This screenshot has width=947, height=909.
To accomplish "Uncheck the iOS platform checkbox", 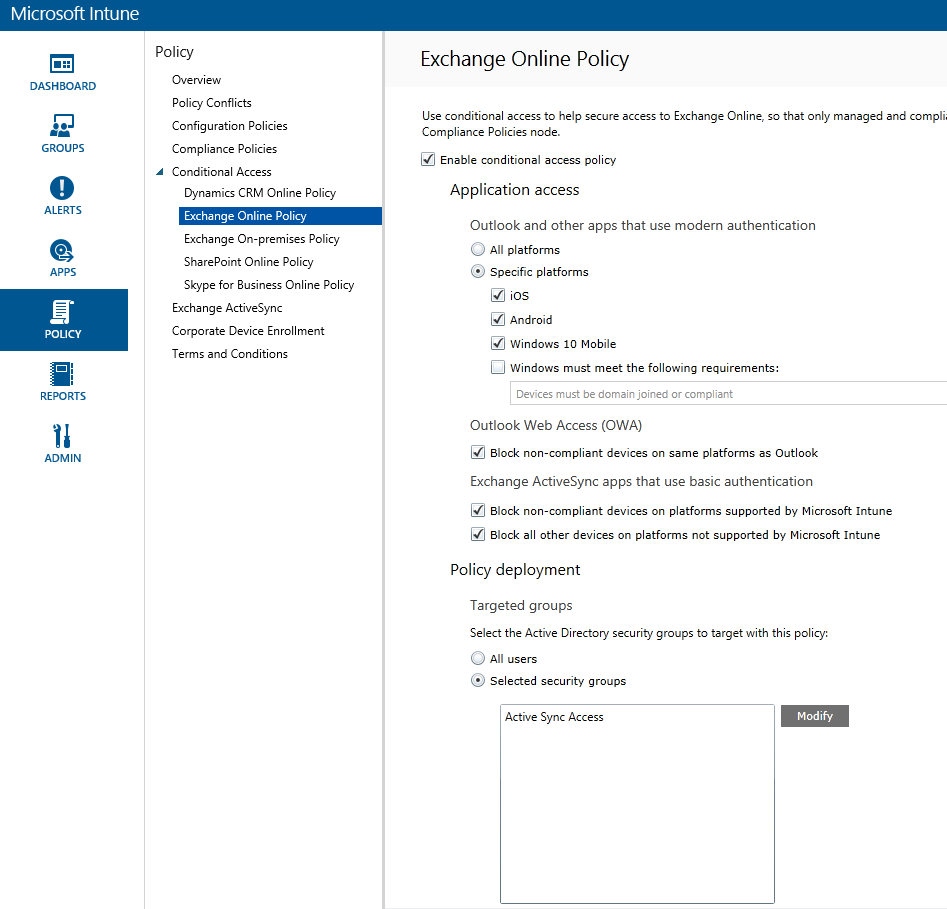I will (498, 295).
